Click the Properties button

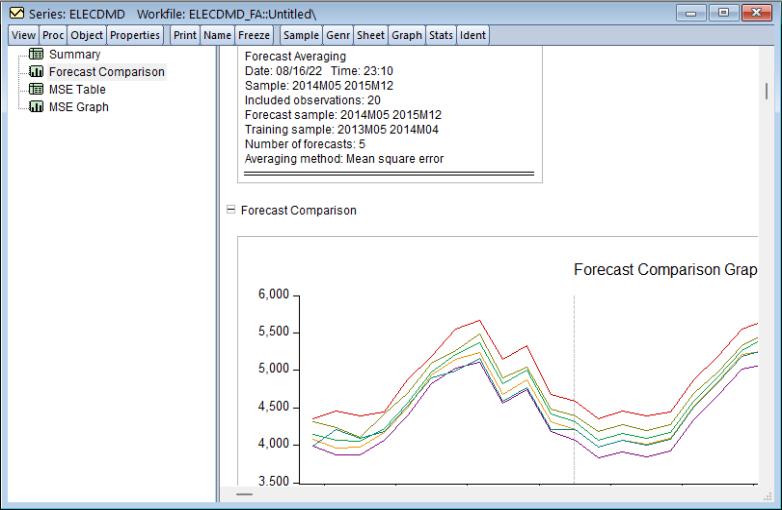pyautogui.click(x=134, y=35)
